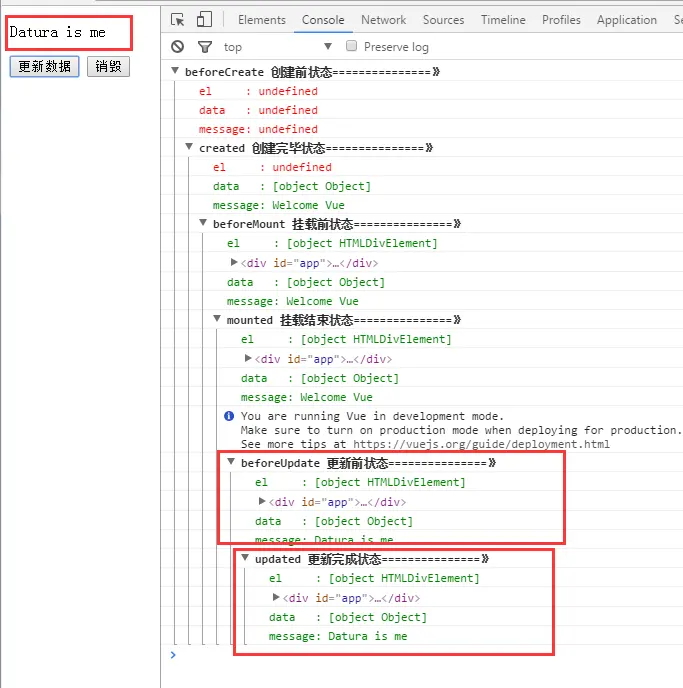Click 'data : [object Object]' under updated
Image resolution: width=683 pixels, height=688 pixels.
click(348, 617)
